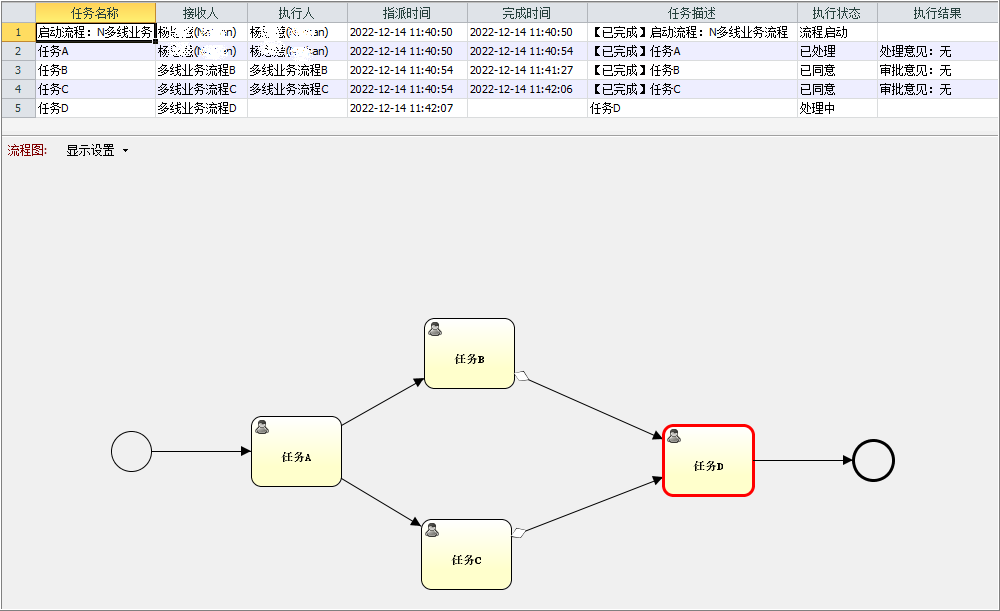
Task: Select the 任务C flowchart node
Action: 466,554
